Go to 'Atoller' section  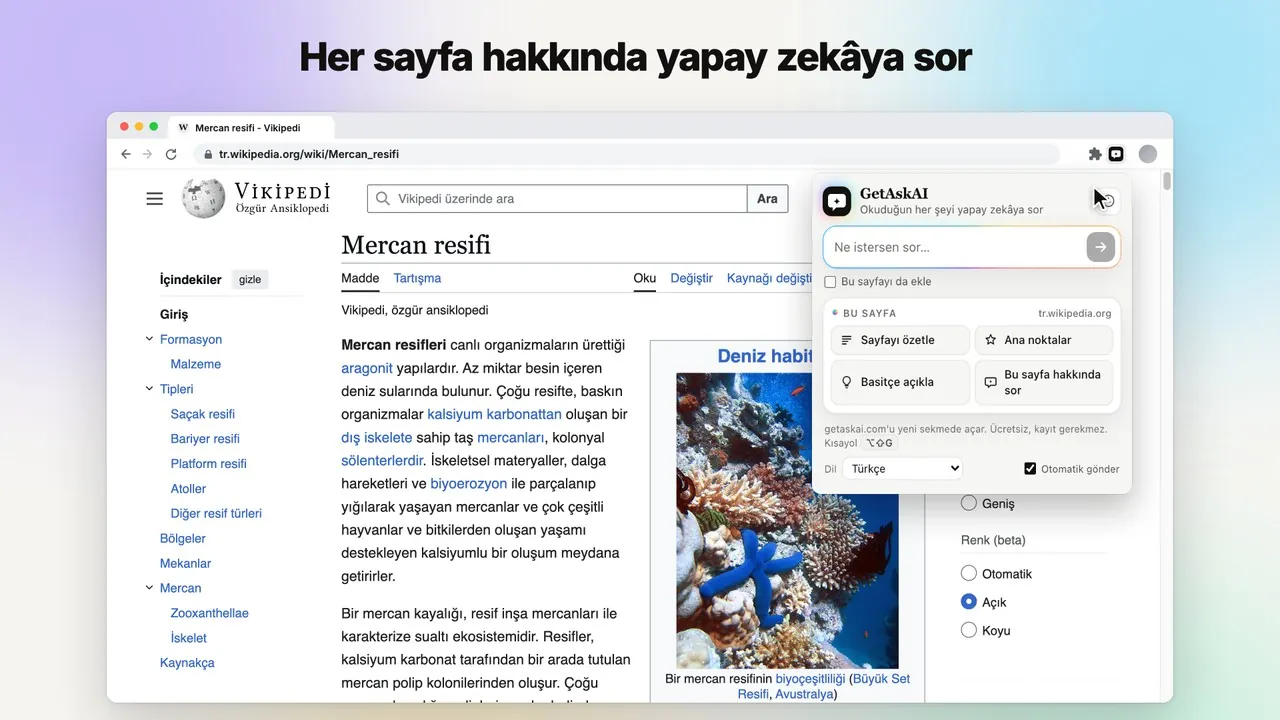(x=188, y=489)
